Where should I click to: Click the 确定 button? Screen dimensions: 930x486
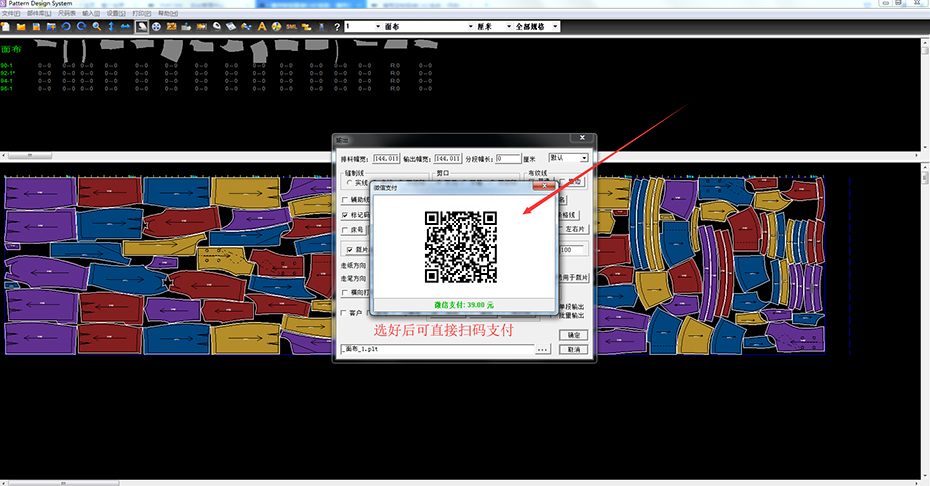tap(574, 335)
